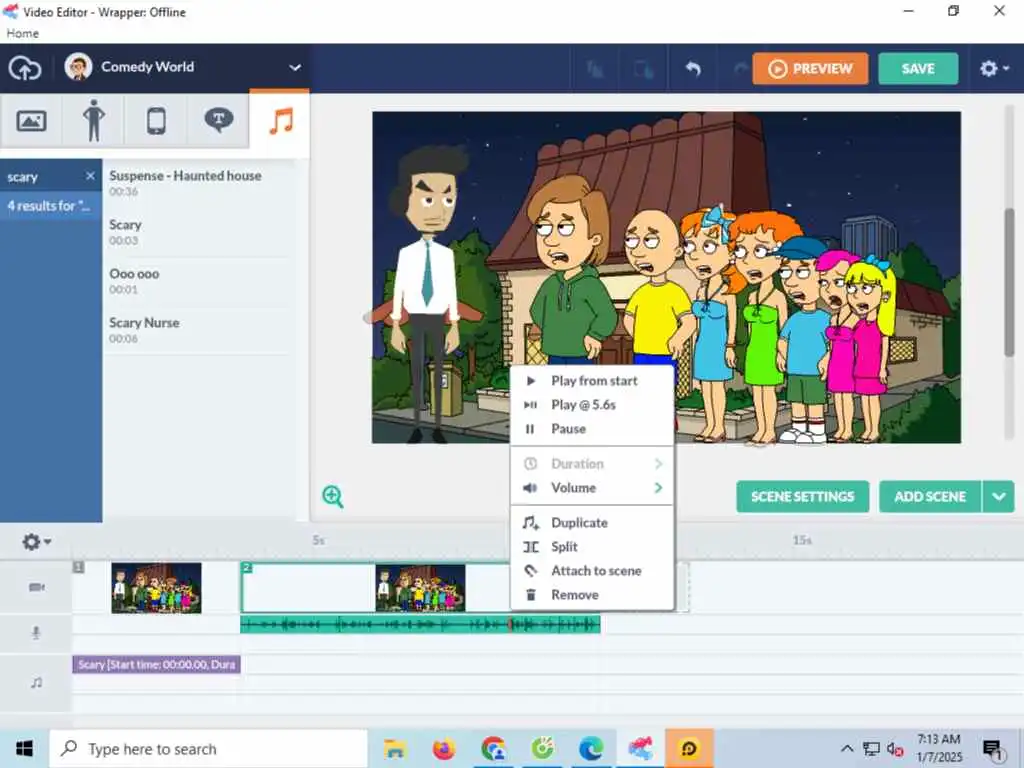Undo the last action
Viewport: 1024px width, 768px height.
pos(692,69)
